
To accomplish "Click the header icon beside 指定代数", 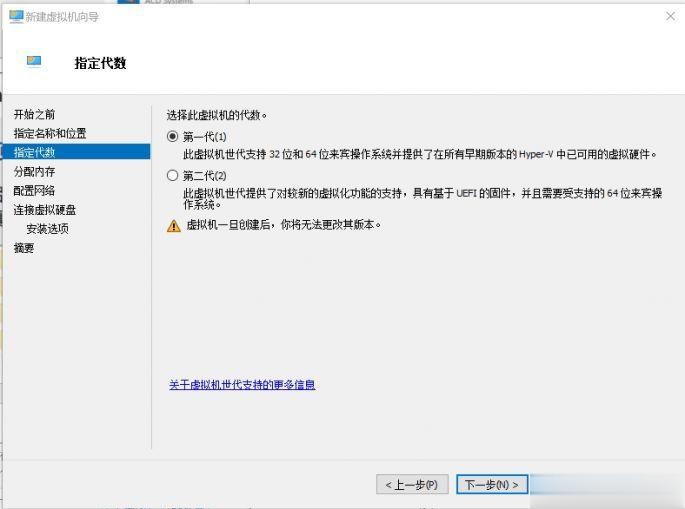I will (x=34, y=61).
